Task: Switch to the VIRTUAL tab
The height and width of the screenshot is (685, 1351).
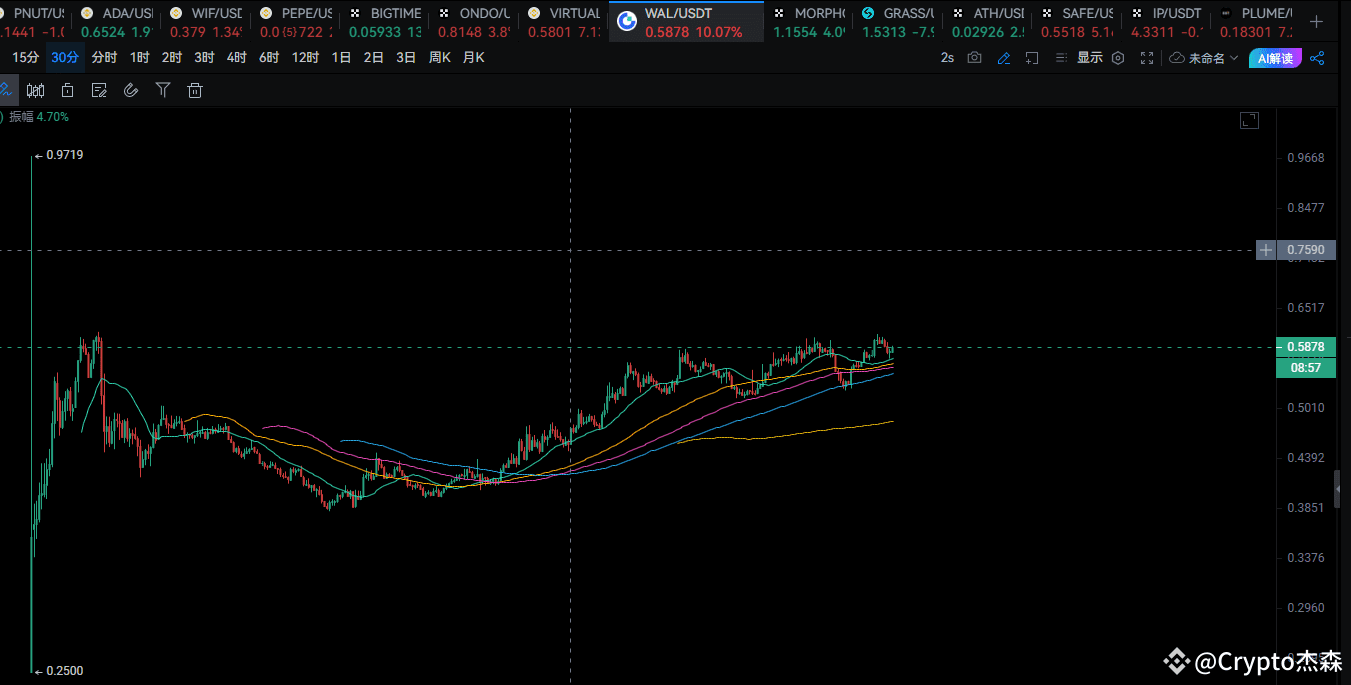Action: tap(563, 22)
